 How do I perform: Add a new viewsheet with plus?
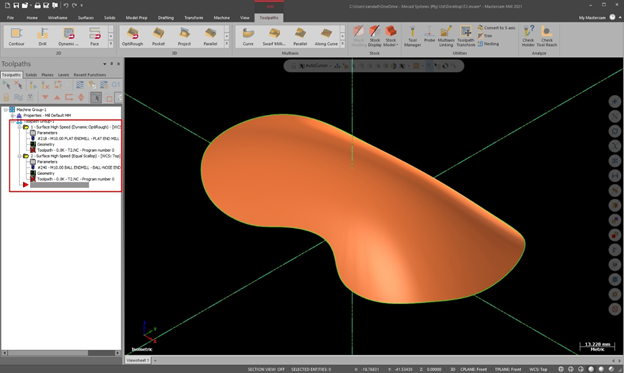[155, 360]
